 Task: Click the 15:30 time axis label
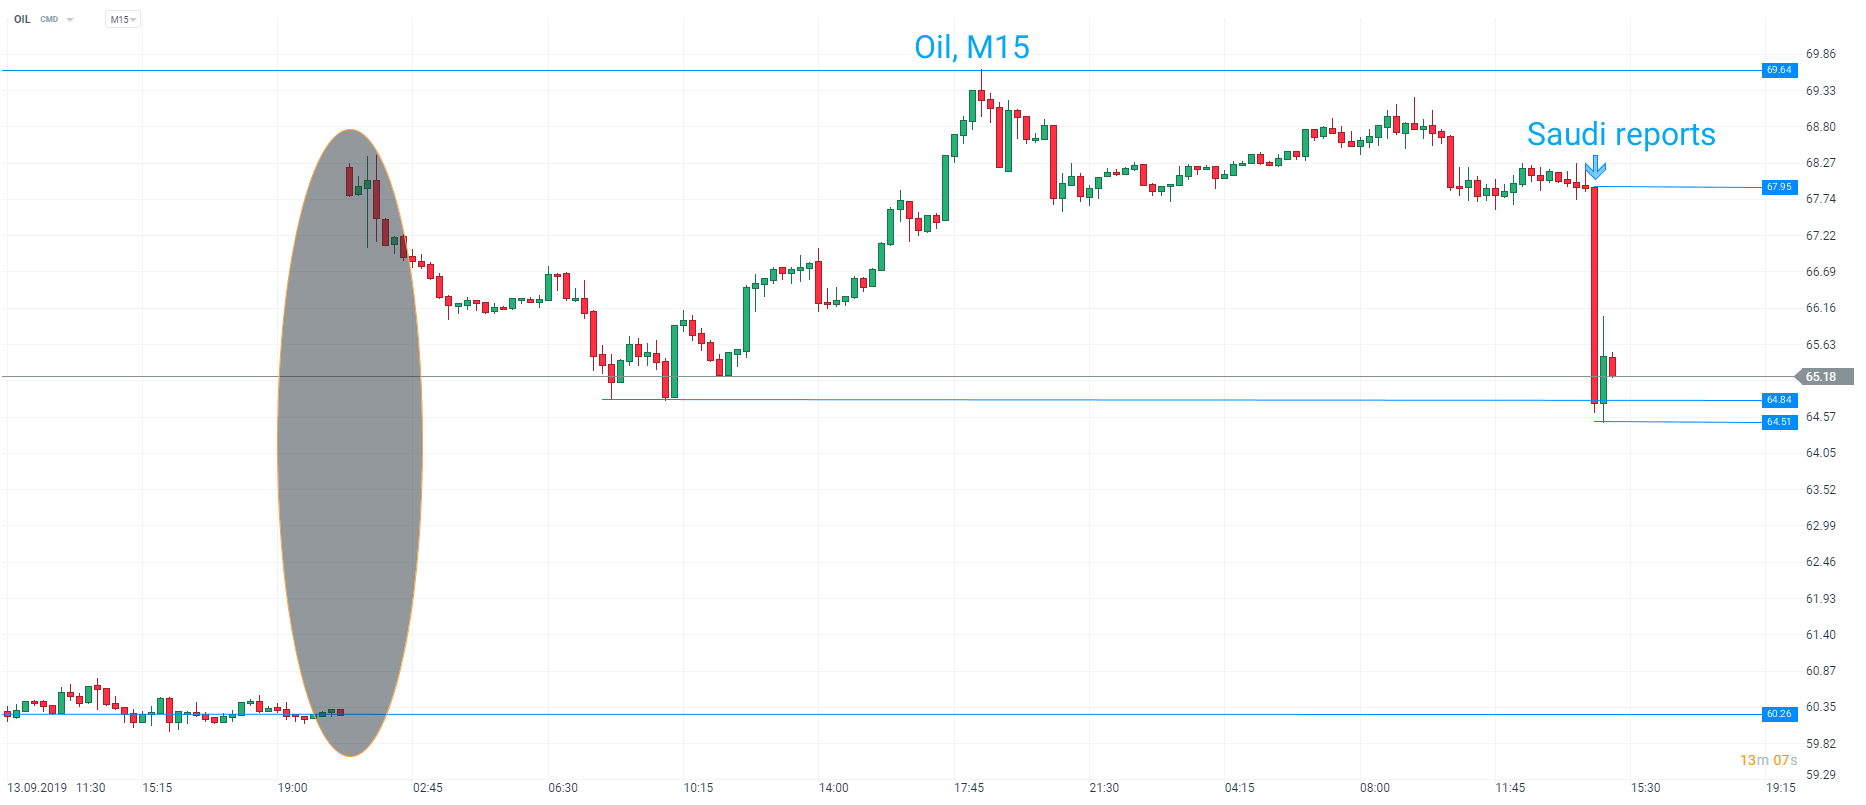click(1645, 788)
